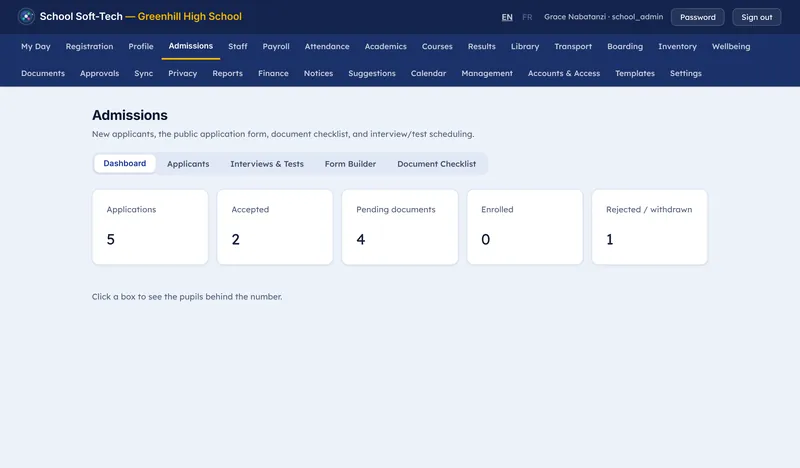800x468 pixels.
Task: Click the Applications stat card showing 5
Action: point(150,227)
